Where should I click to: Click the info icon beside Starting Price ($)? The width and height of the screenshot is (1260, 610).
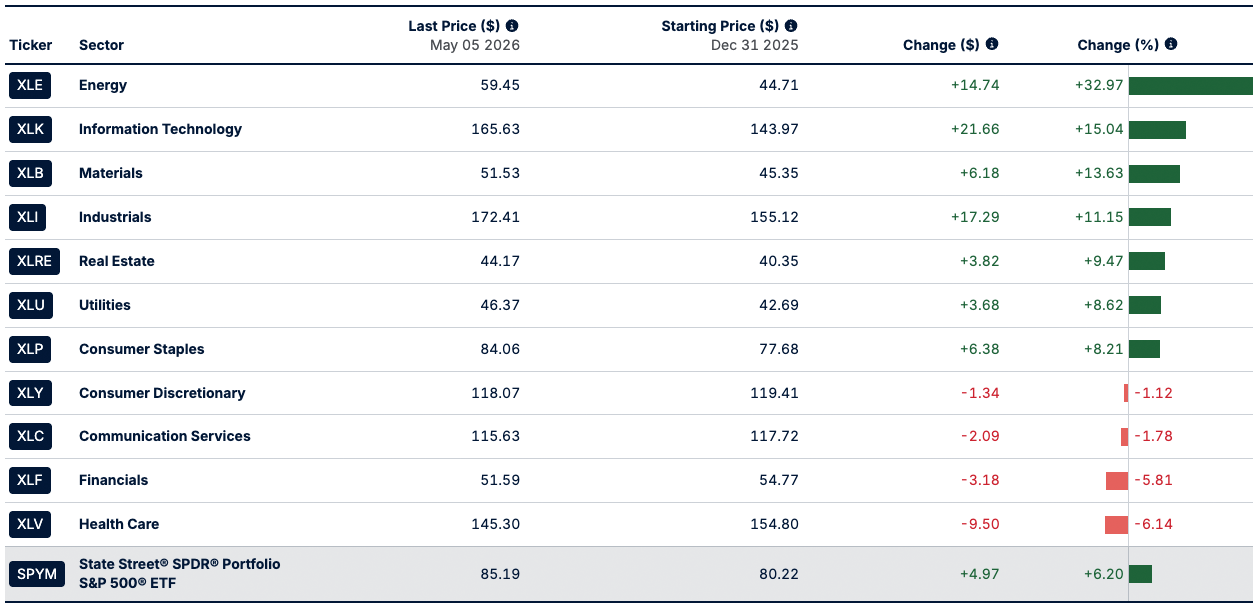point(791,26)
